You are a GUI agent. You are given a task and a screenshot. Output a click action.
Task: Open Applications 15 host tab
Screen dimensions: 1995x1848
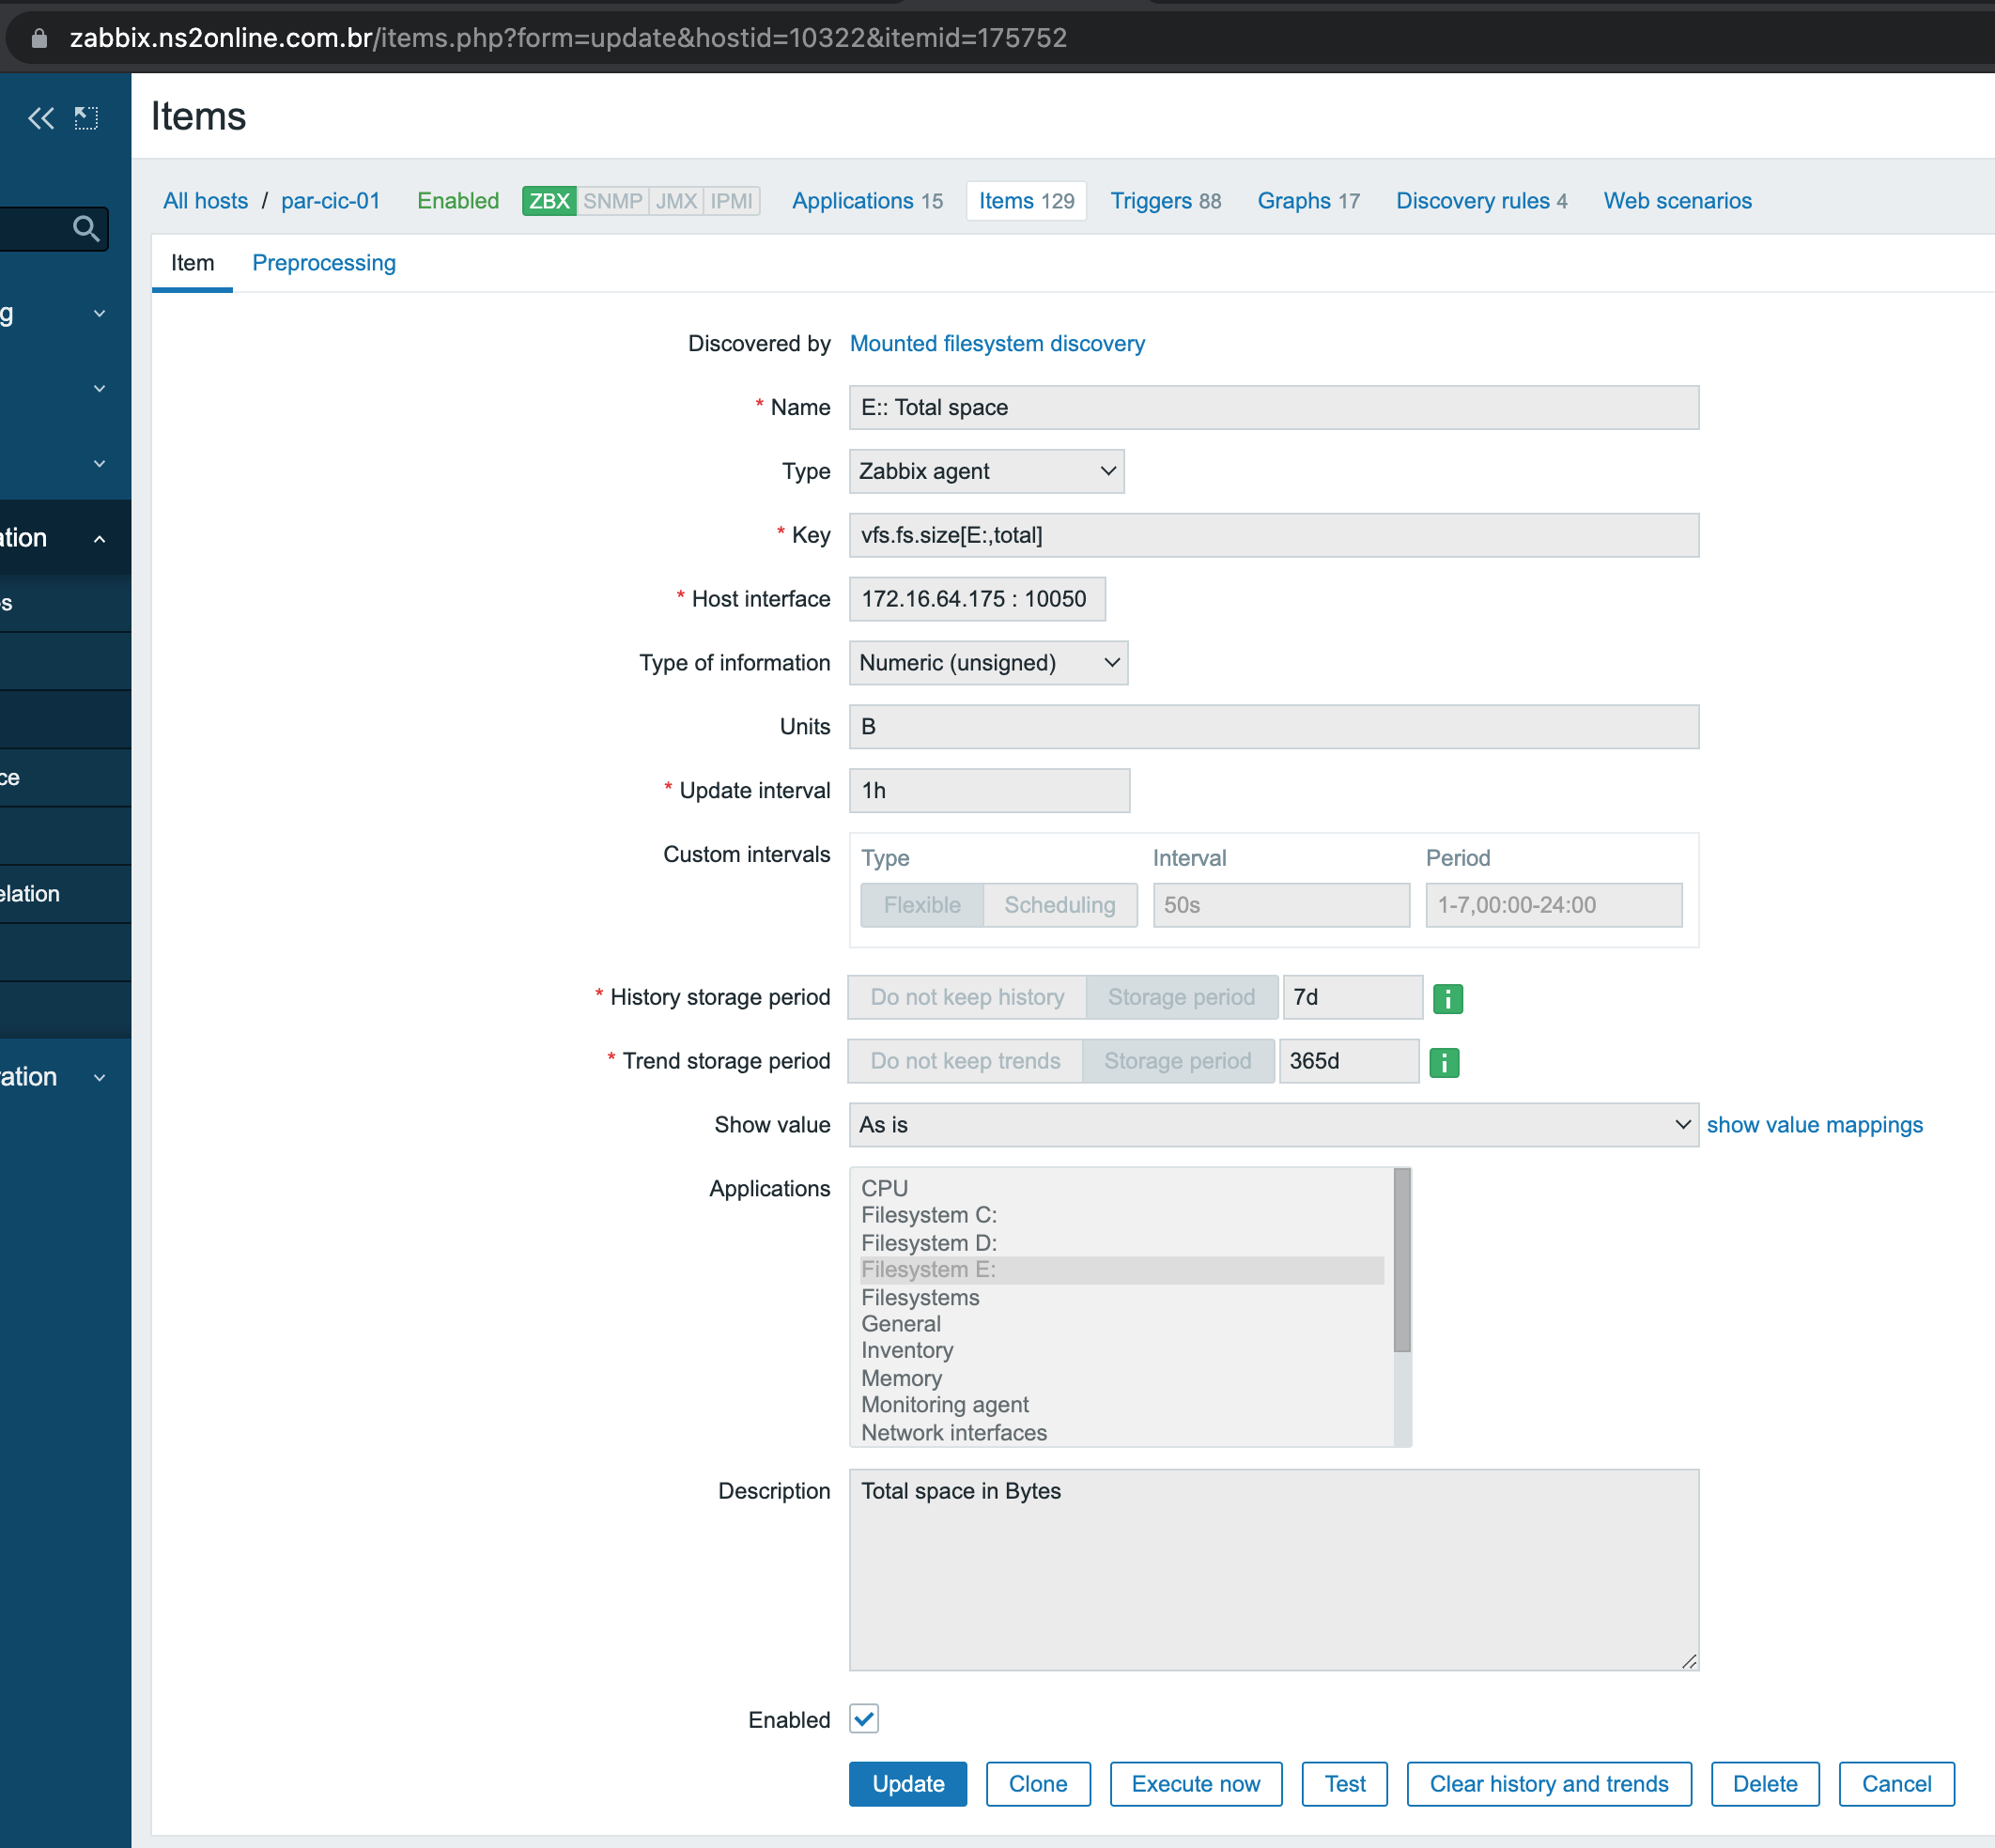click(x=867, y=201)
